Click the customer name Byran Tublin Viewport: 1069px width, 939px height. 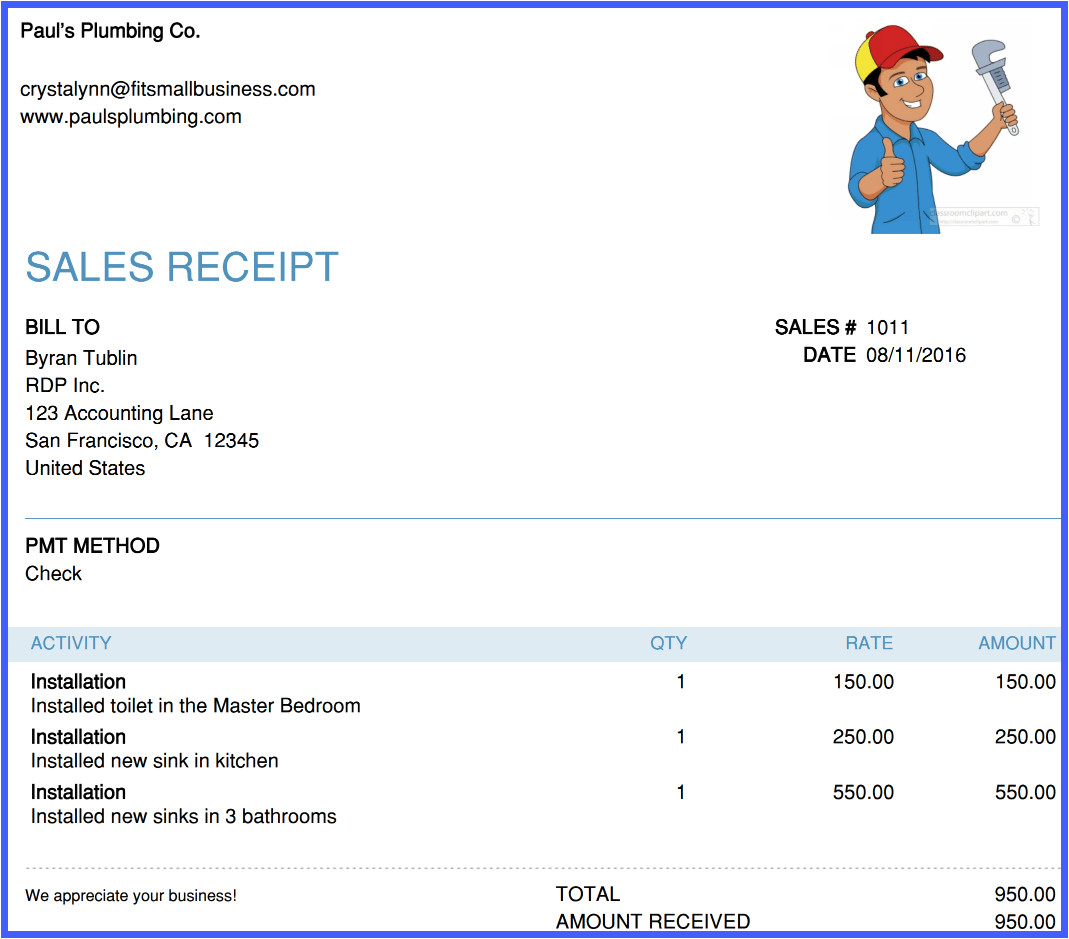[81, 358]
